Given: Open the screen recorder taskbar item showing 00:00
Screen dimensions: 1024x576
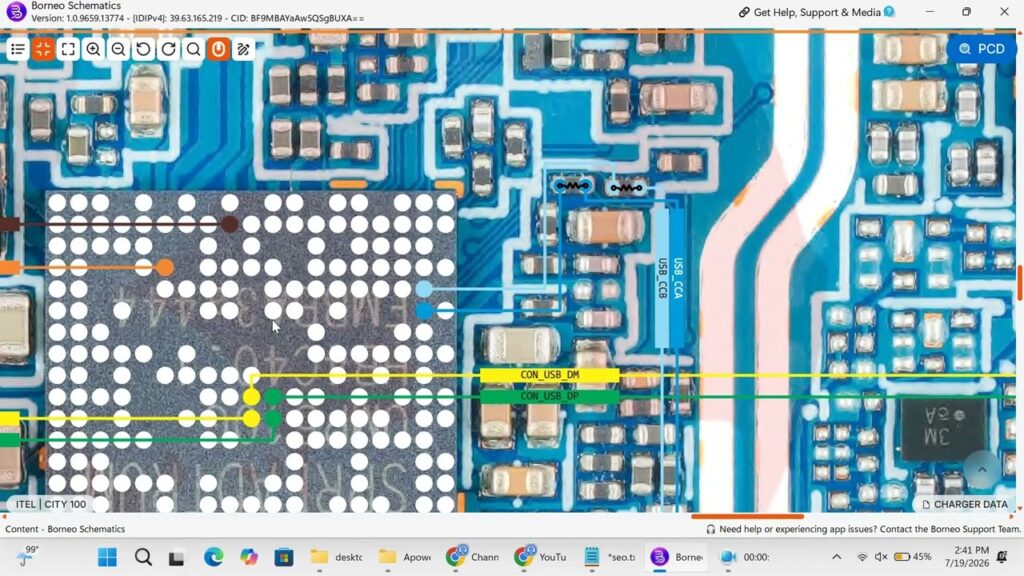Looking at the screenshot, I should 744,557.
